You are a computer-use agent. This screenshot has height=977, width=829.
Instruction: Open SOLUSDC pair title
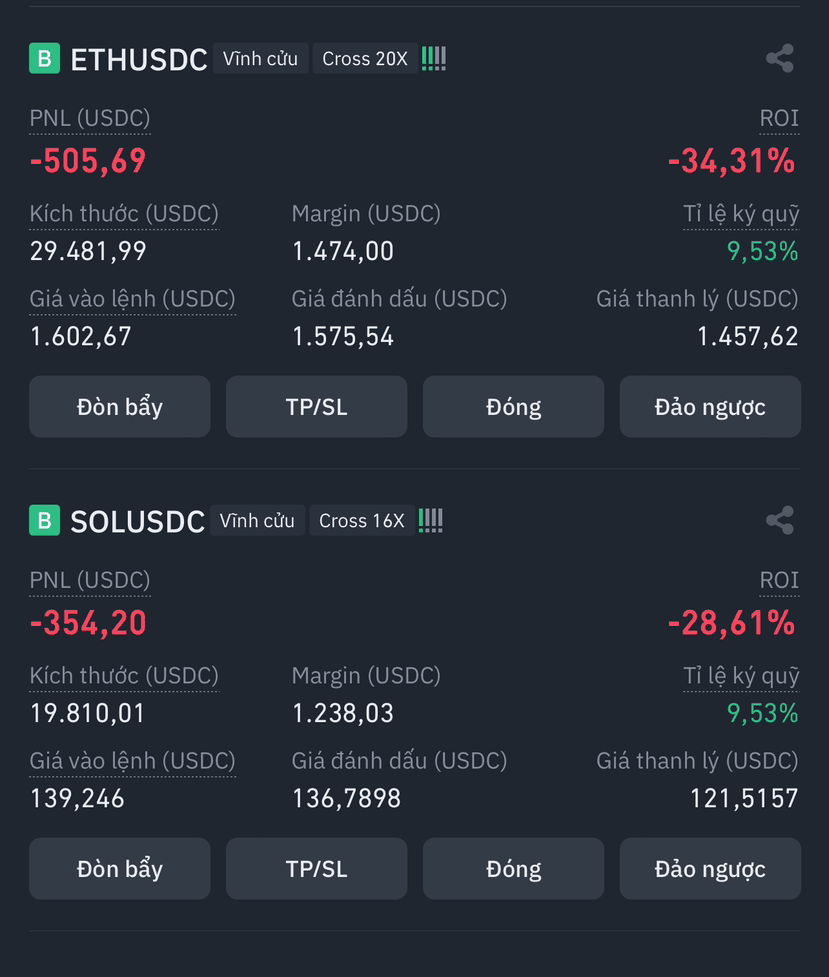point(137,522)
